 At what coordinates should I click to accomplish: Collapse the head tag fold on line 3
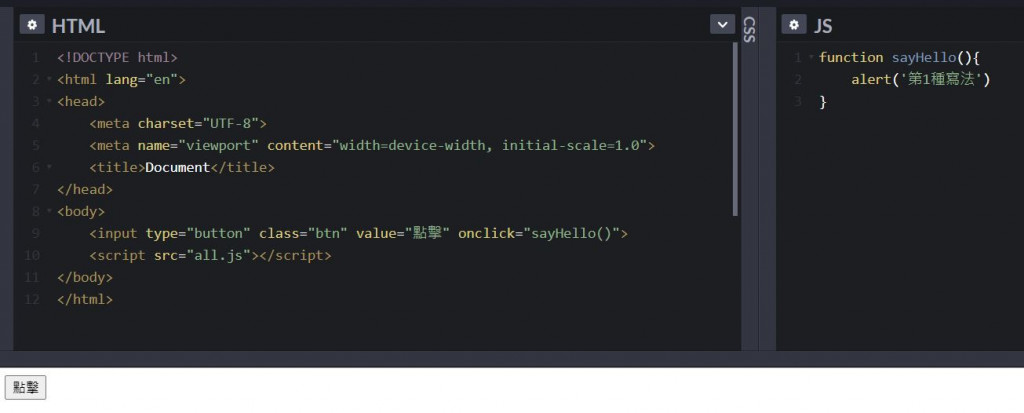(x=49, y=101)
